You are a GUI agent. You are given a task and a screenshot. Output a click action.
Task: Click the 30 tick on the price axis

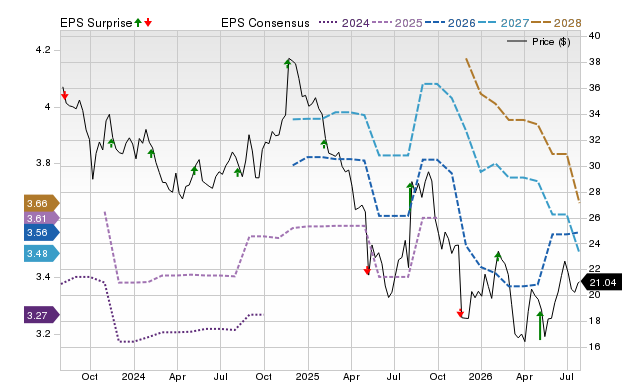[x=594, y=166]
